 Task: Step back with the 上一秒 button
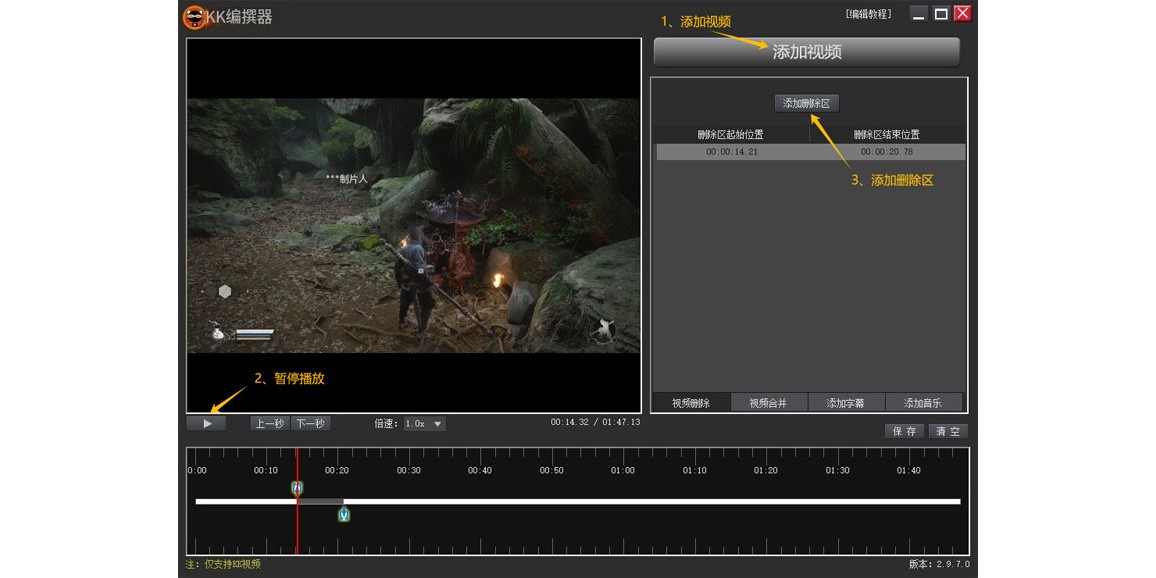click(x=269, y=424)
